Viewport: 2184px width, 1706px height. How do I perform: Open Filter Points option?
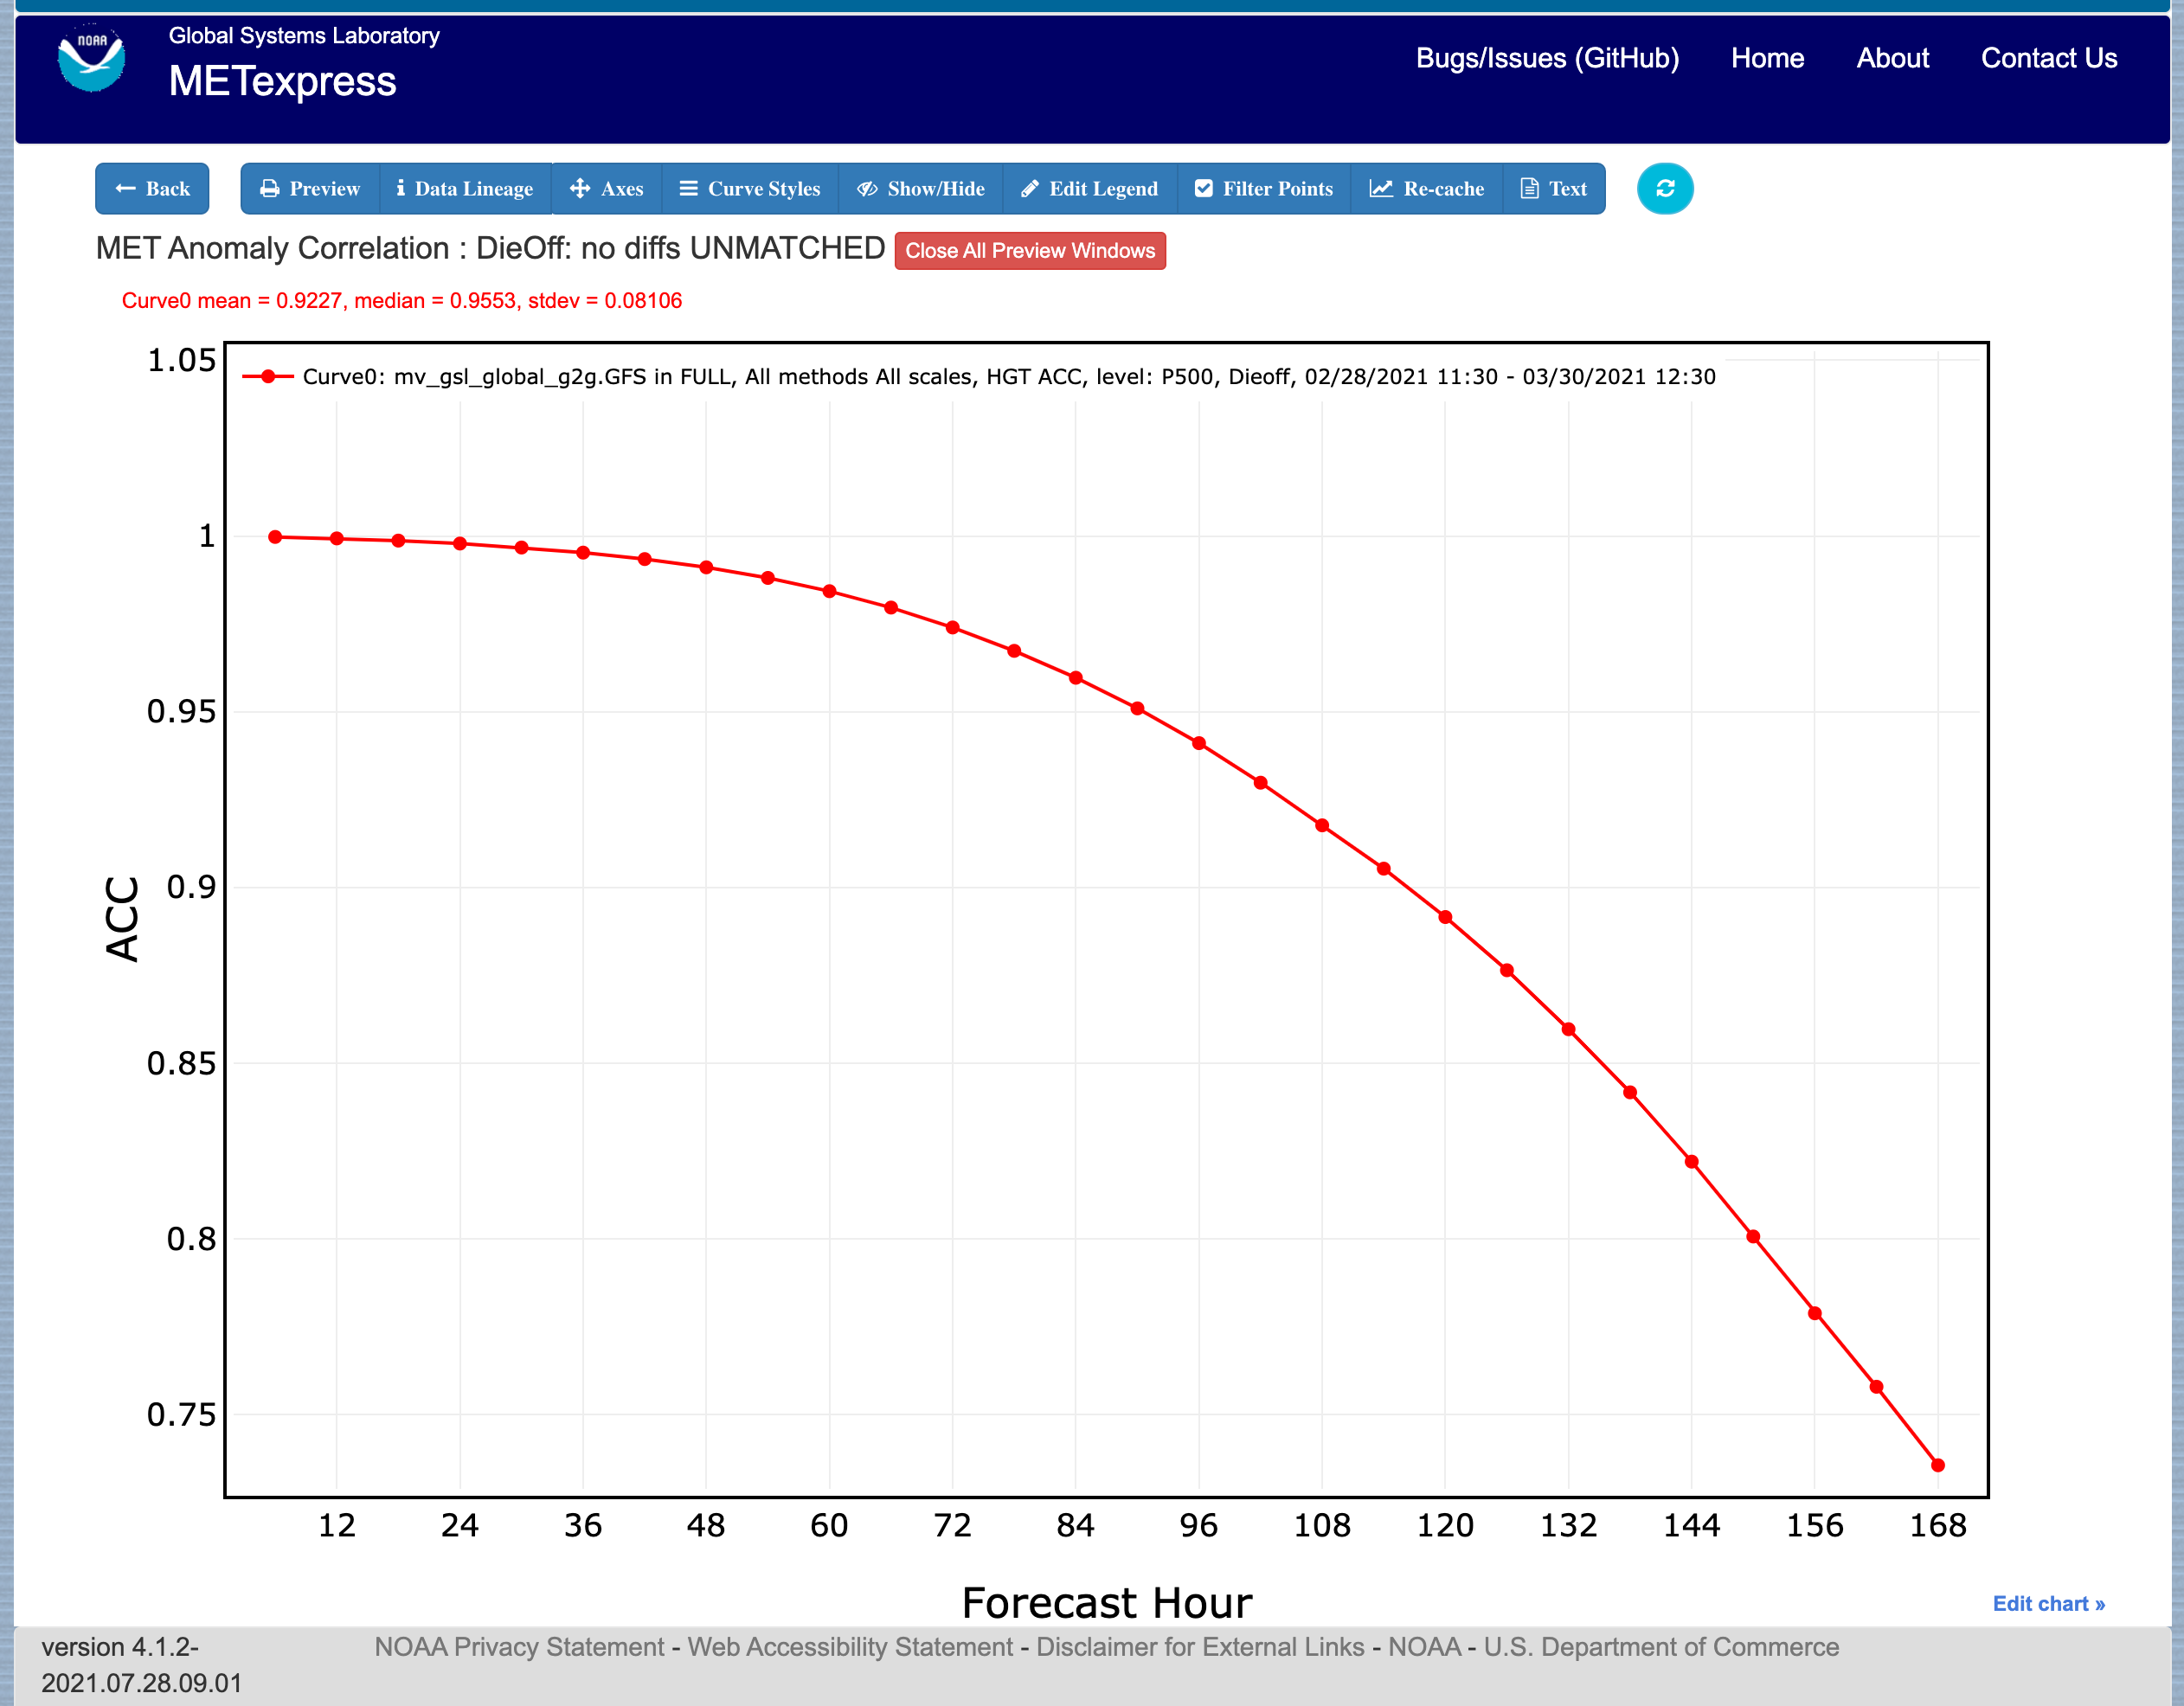pos(1264,189)
